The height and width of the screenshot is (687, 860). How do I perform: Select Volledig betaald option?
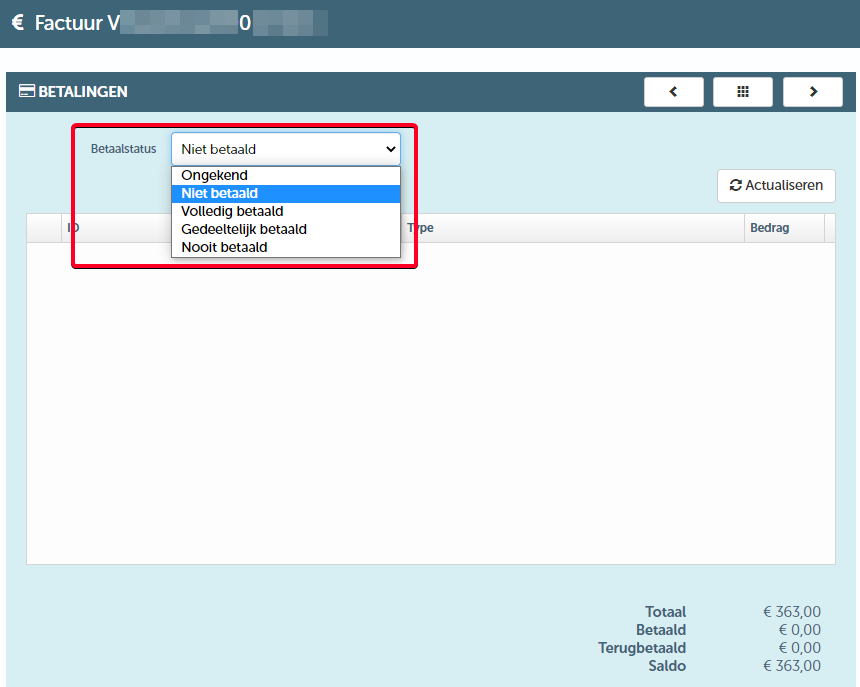[x=286, y=212]
